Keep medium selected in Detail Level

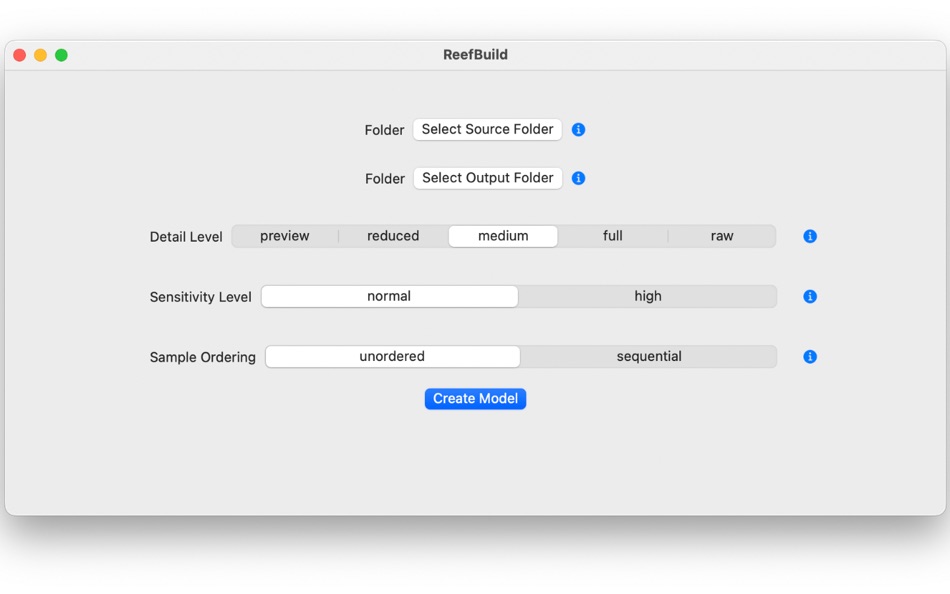(503, 236)
